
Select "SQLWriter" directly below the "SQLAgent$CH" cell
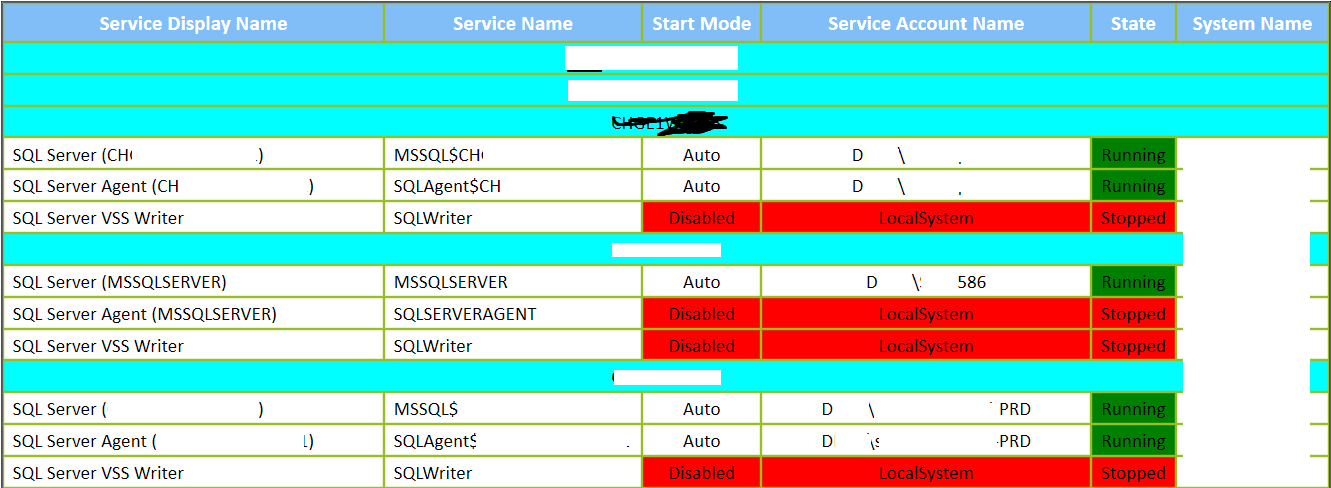[513, 218]
